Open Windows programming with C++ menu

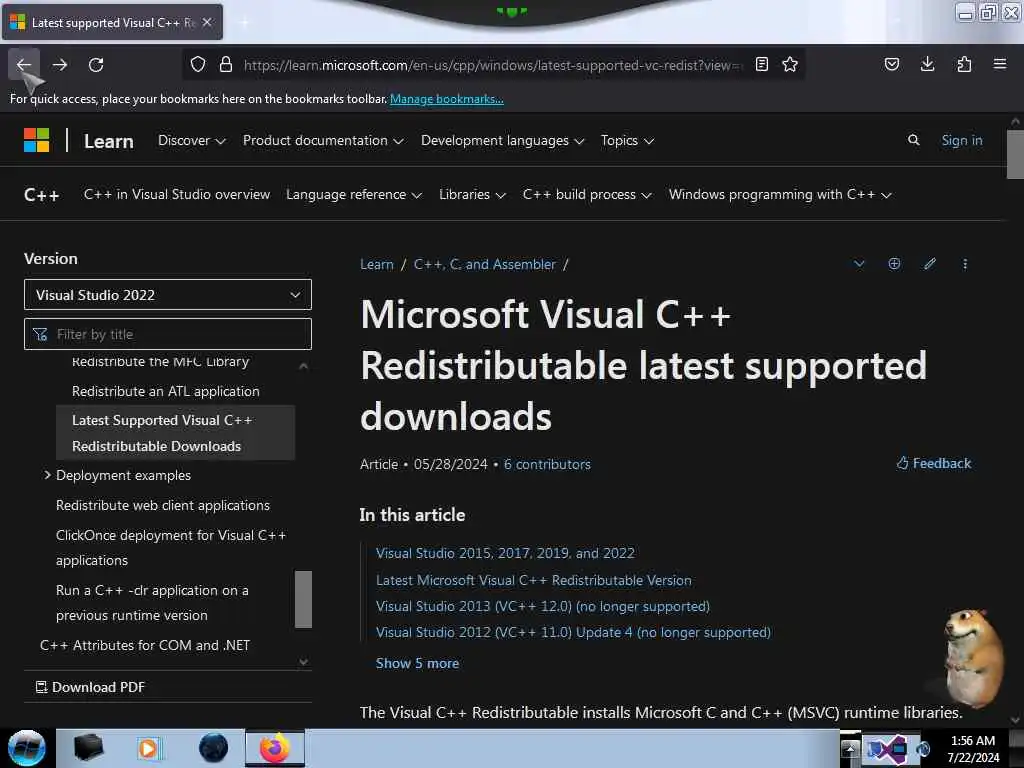780,195
